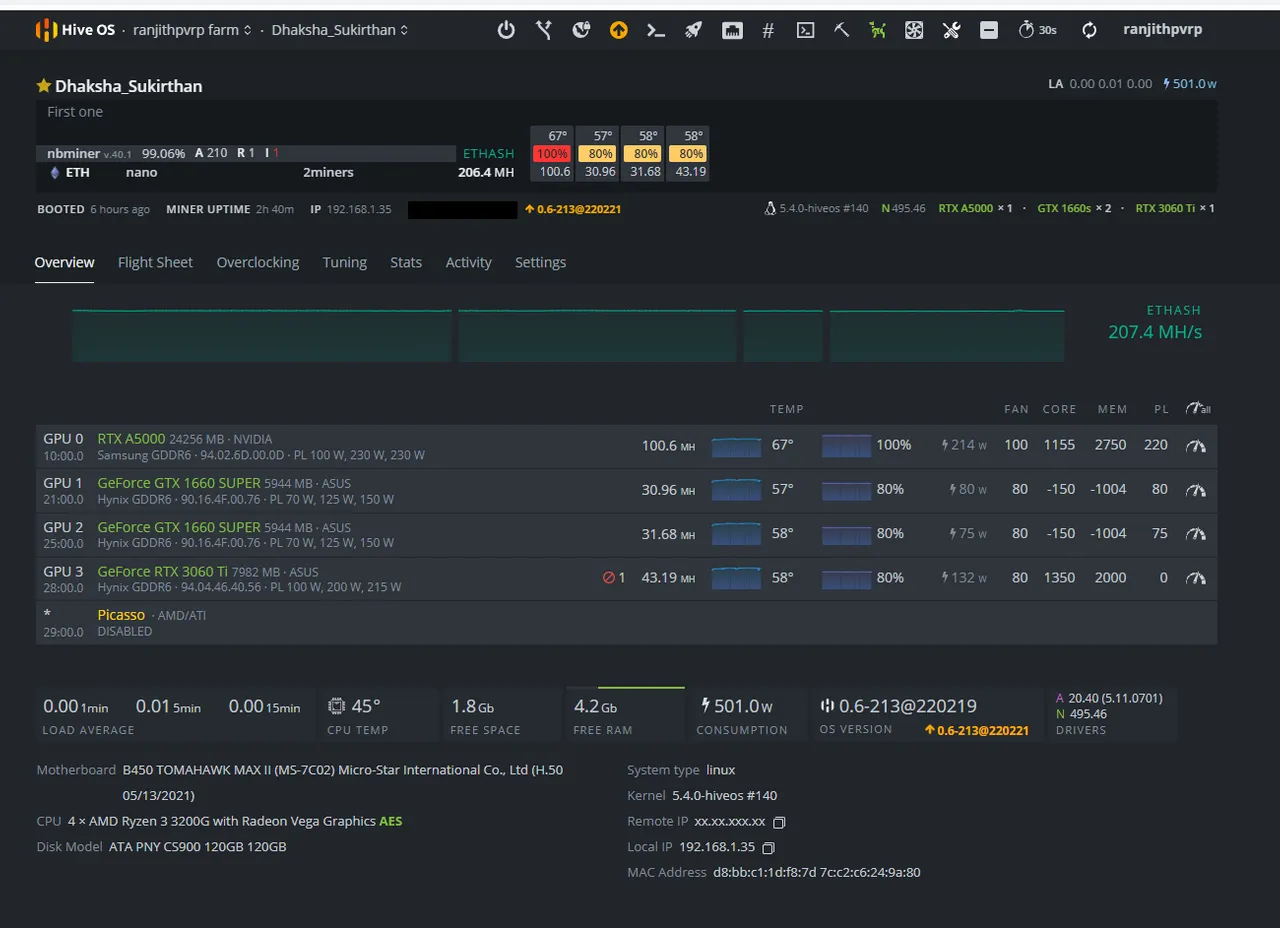This screenshot has height=928, width=1280.
Task: Copy the Remote IP via copy icon
Action: [x=780, y=822]
